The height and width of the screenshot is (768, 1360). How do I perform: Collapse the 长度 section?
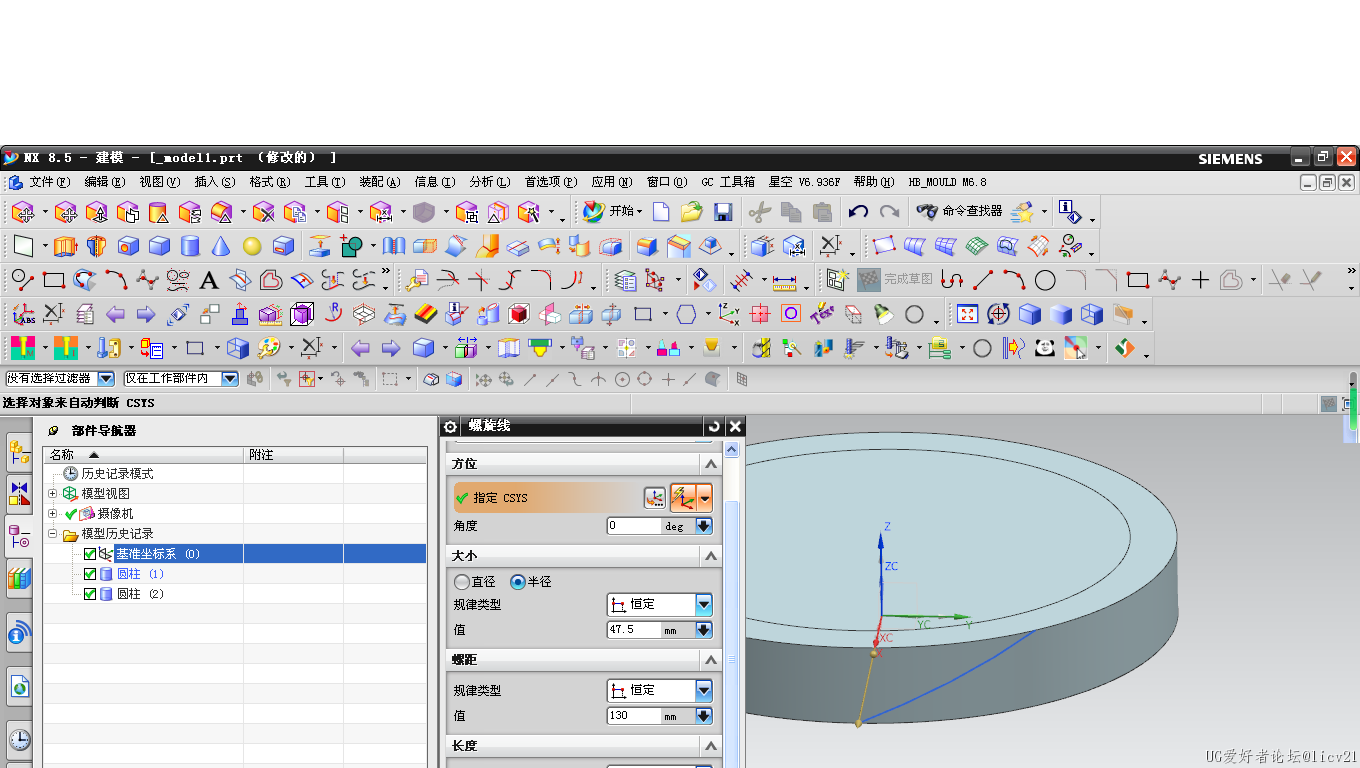click(711, 746)
